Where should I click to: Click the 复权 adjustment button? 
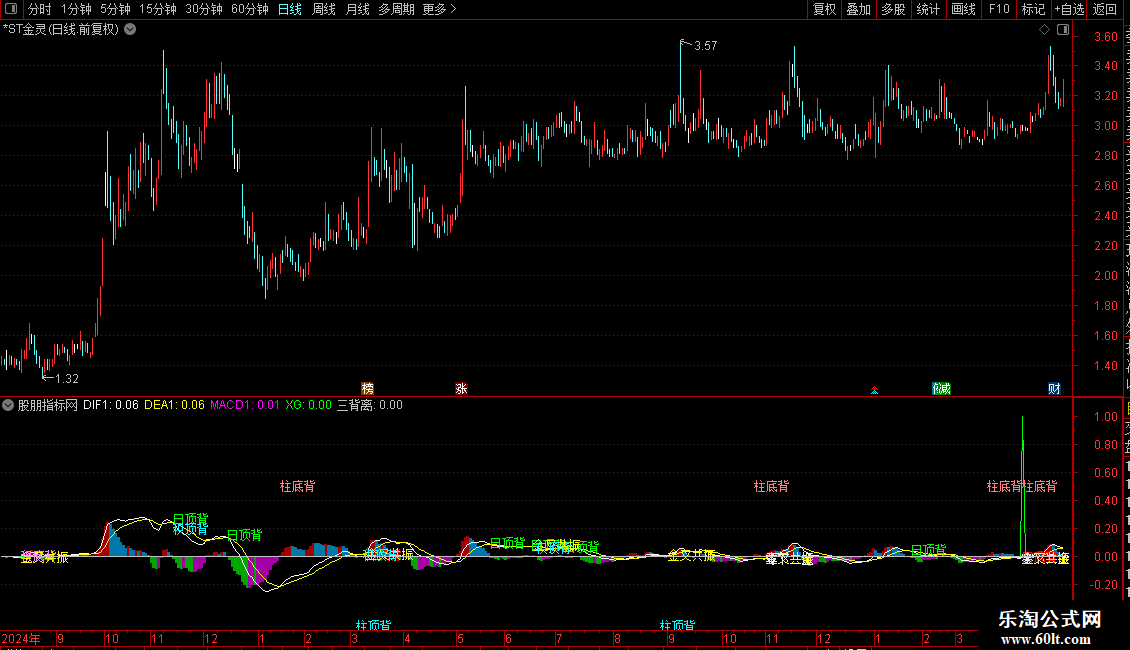[824, 9]
